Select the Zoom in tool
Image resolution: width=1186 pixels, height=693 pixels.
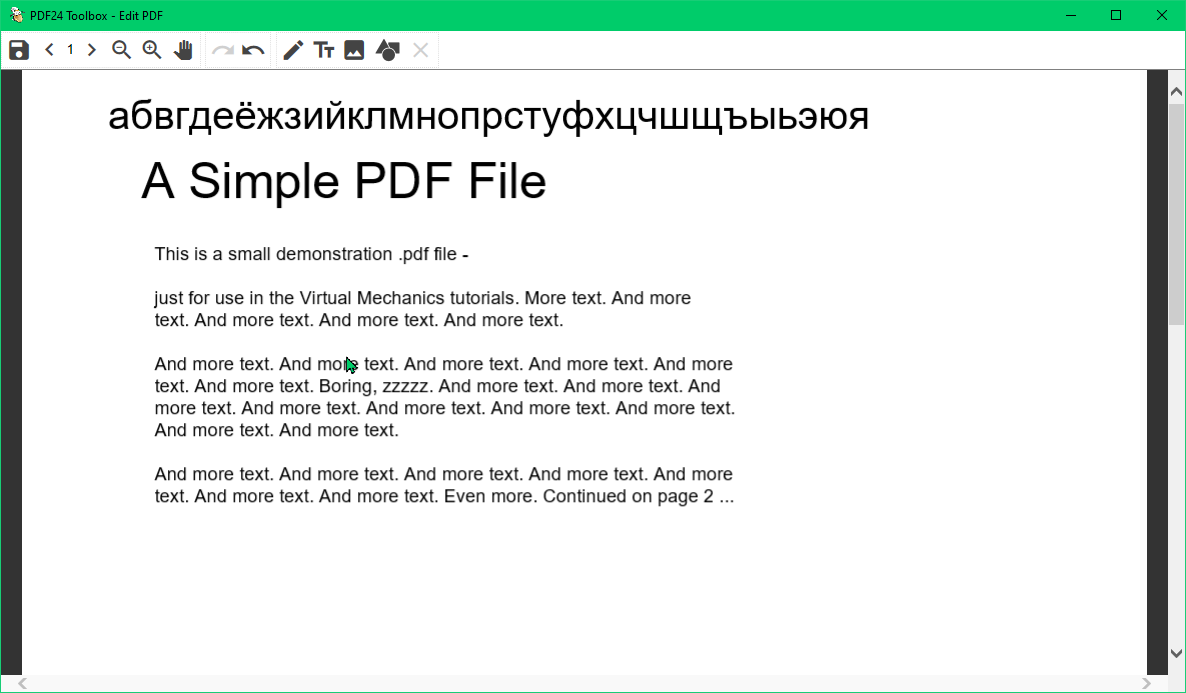click(152, 49)
